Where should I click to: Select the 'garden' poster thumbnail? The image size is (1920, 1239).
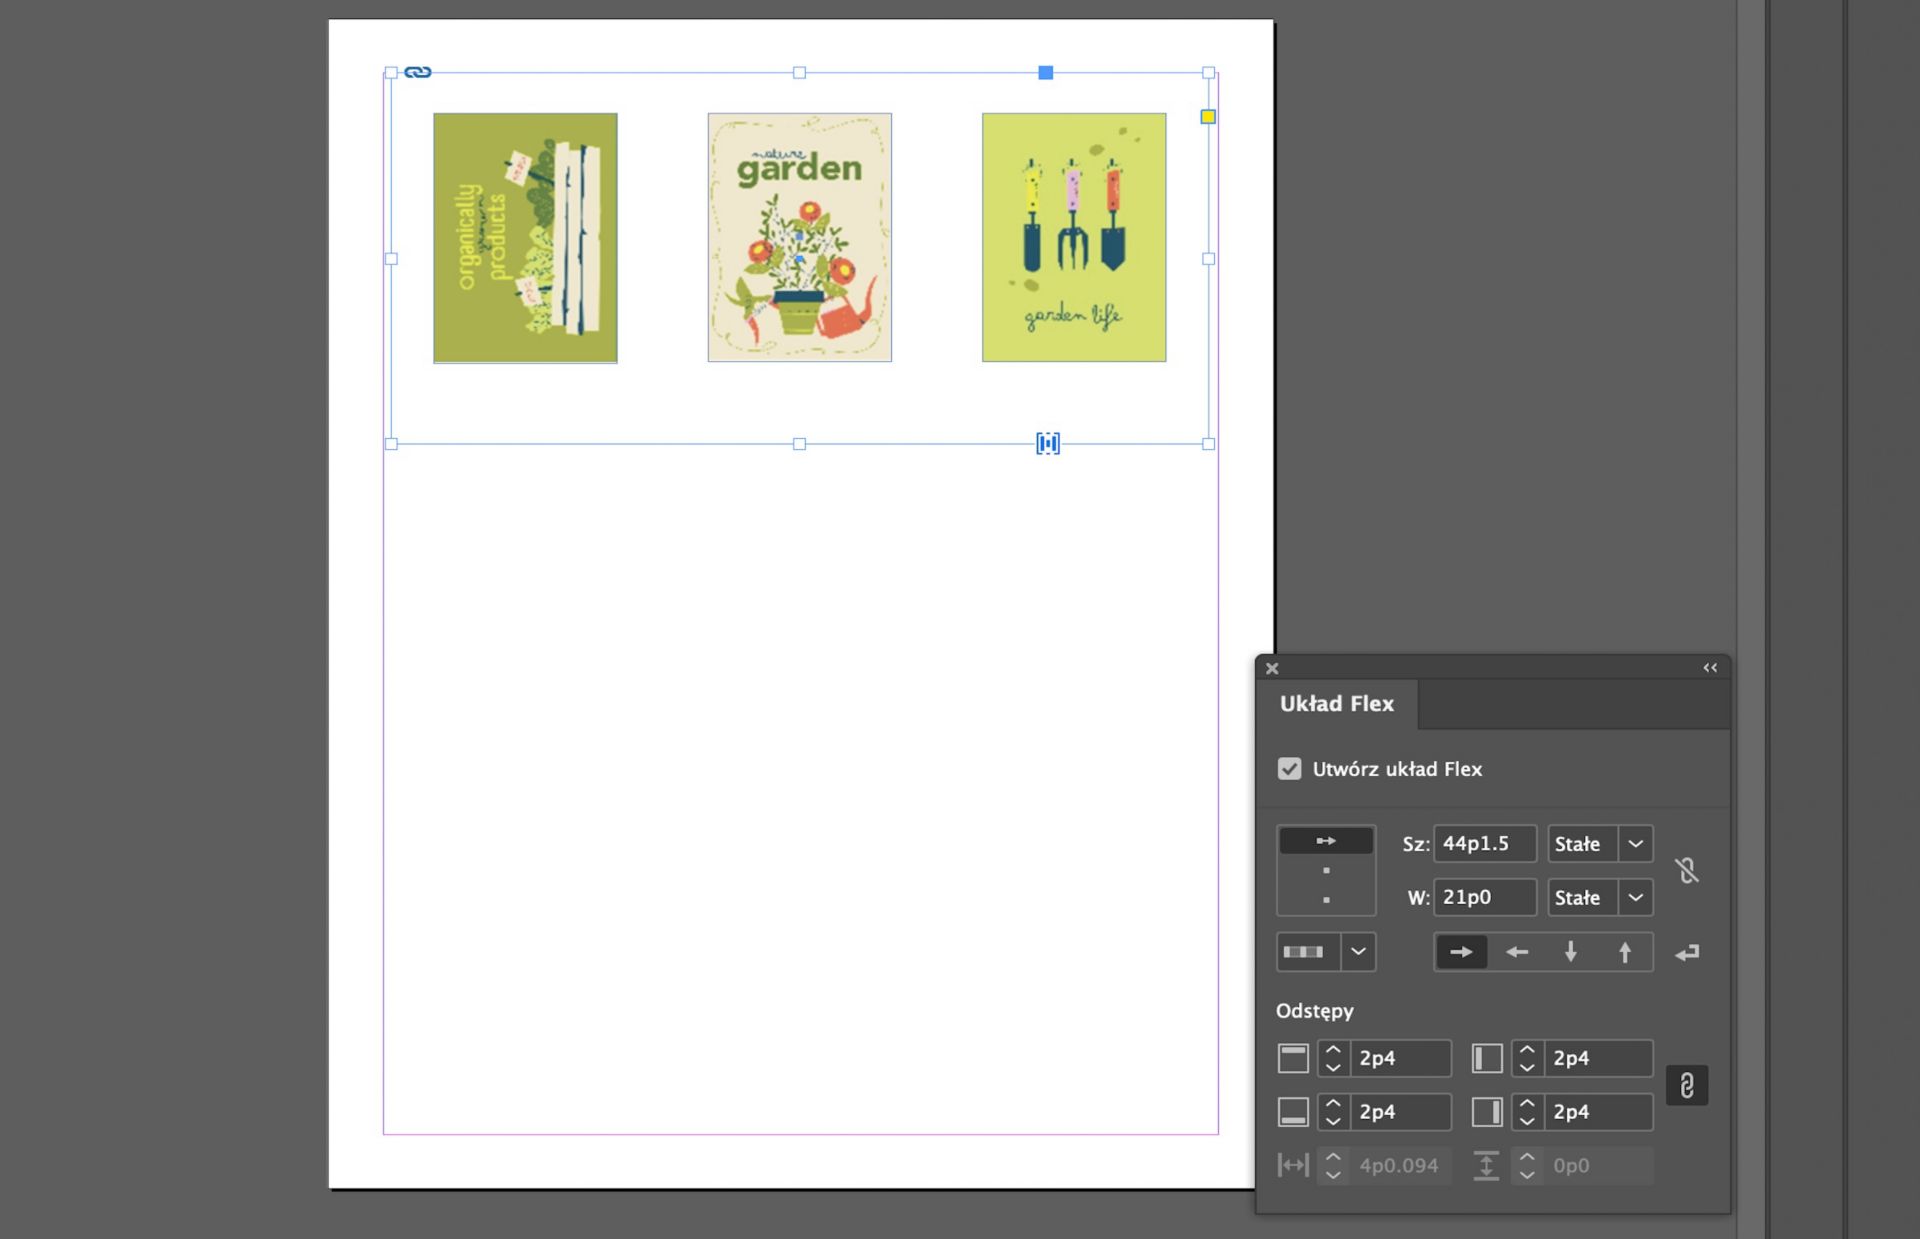pos(799,237)
